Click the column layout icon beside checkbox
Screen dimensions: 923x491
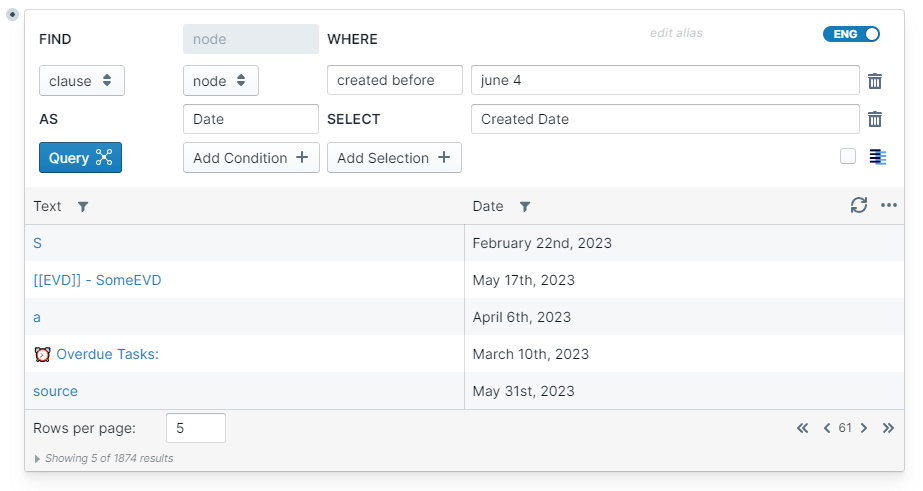pos(878,157)
